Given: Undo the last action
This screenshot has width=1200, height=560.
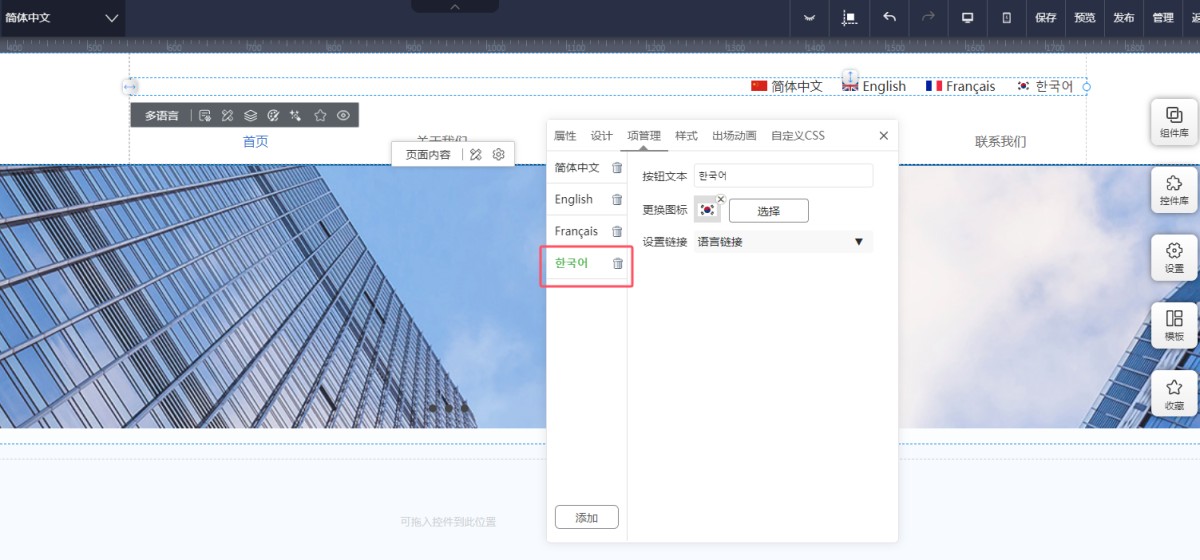Looking at the screenshot, I should pos(889,18).
